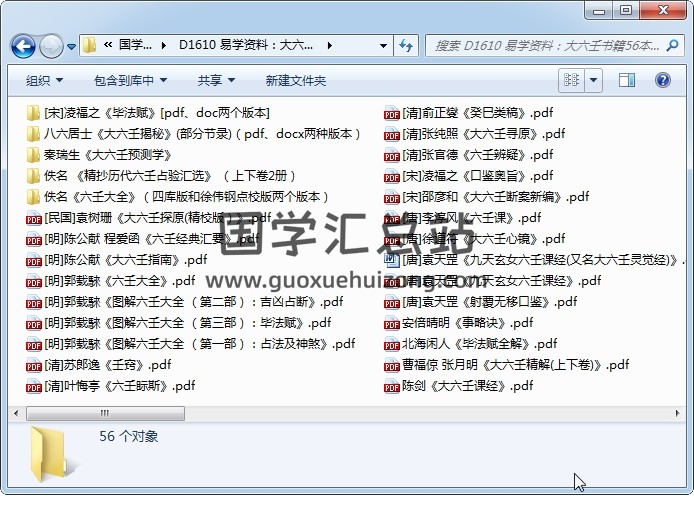Click the scrollbar left arrow

pyautogui.click(x=16, y=413)
